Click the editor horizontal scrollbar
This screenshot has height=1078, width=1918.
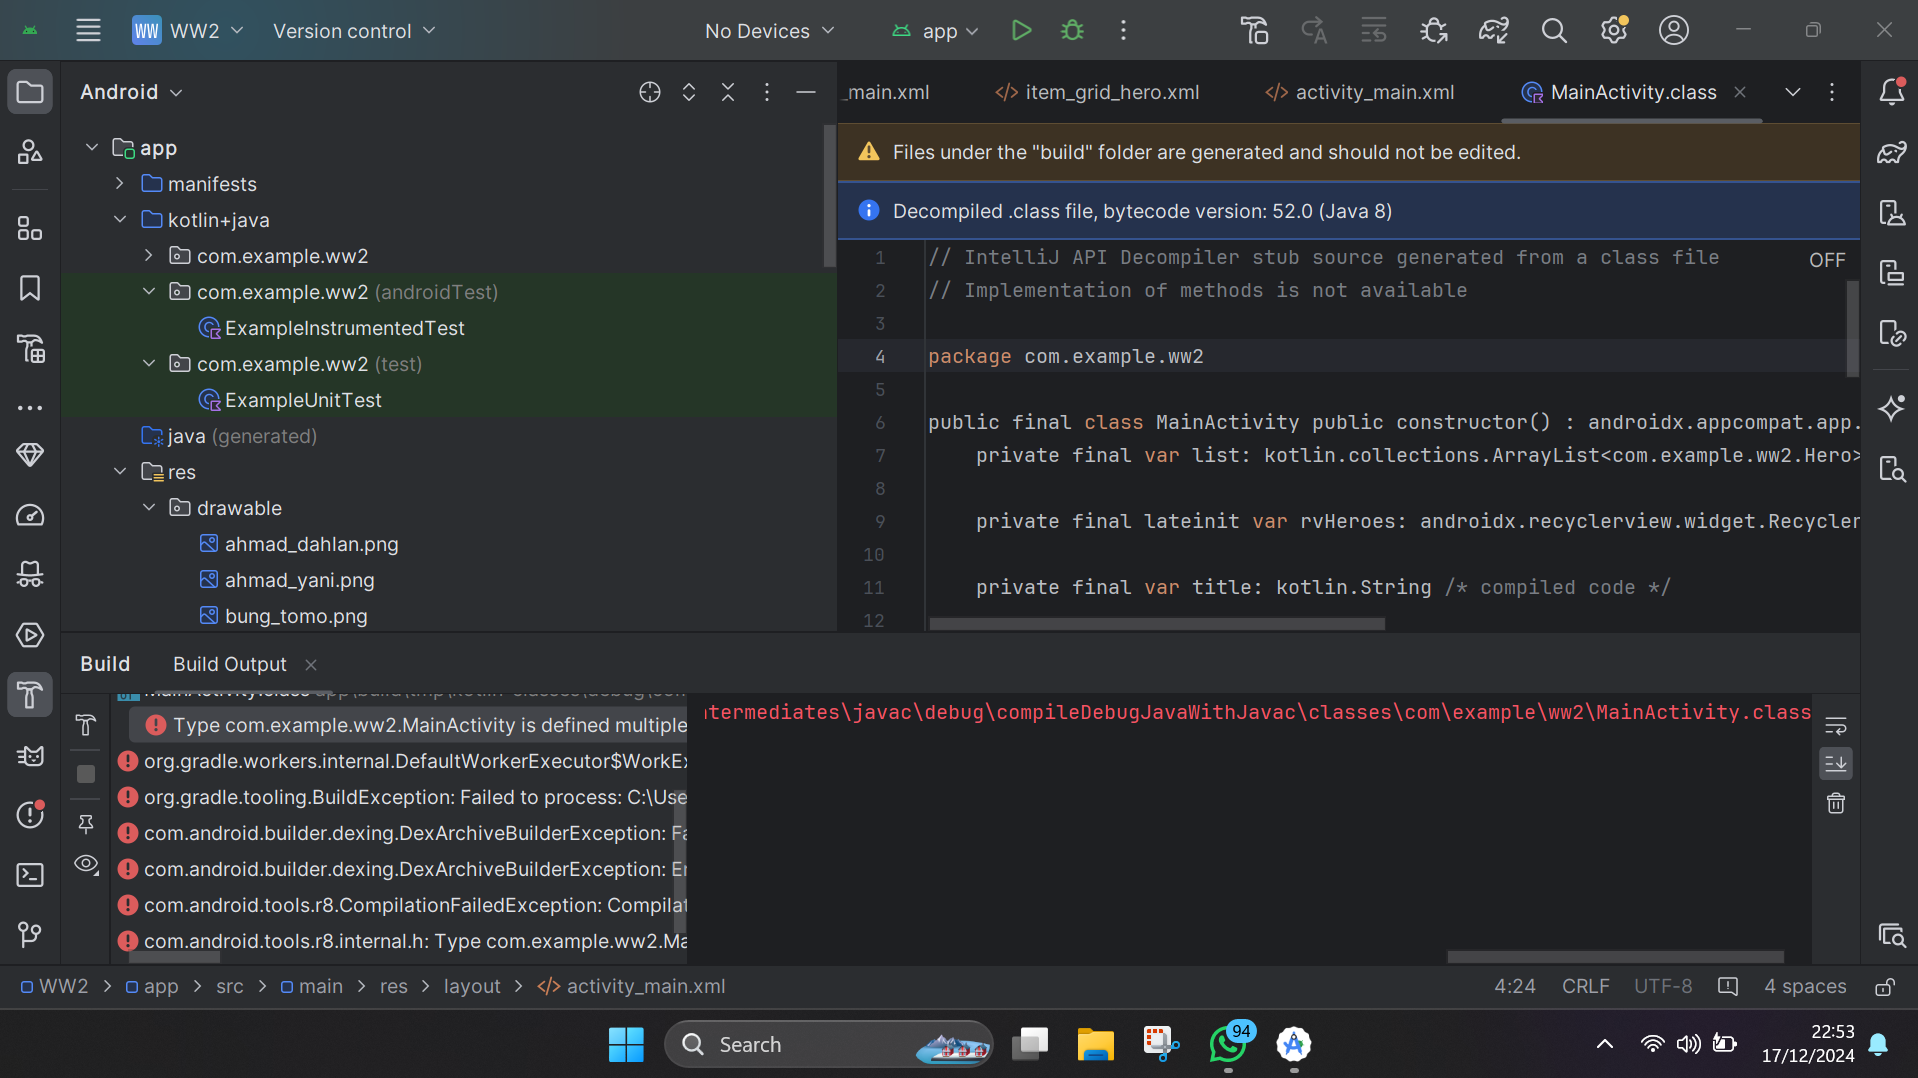(1156, 624)
